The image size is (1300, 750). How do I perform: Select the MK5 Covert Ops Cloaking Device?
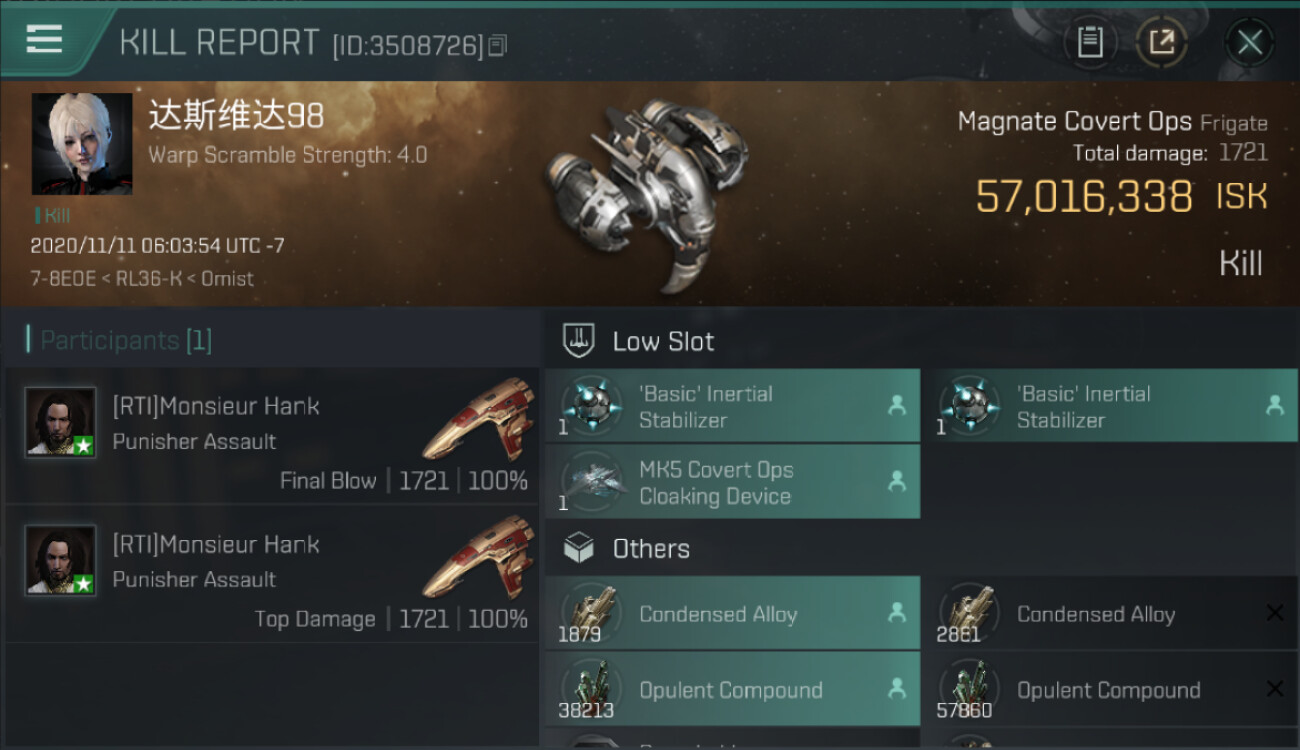tap(732, 483)
